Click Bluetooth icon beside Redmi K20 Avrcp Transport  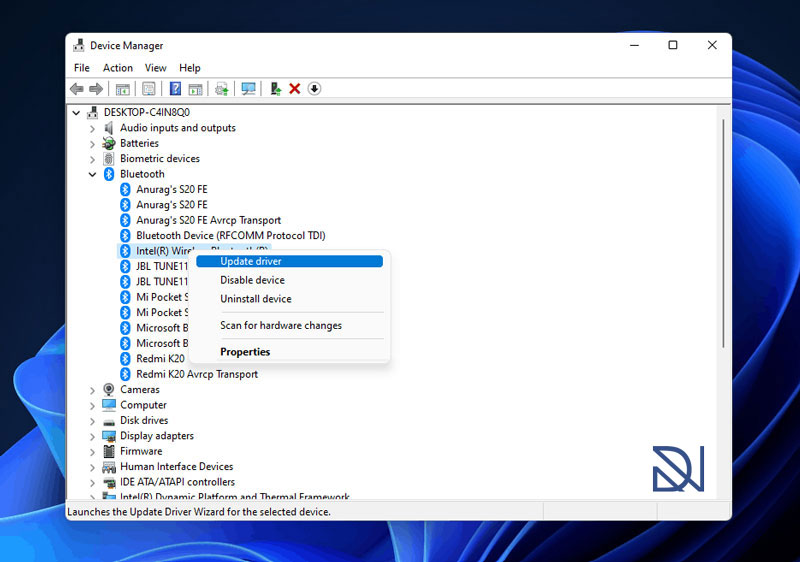point(125,374)
